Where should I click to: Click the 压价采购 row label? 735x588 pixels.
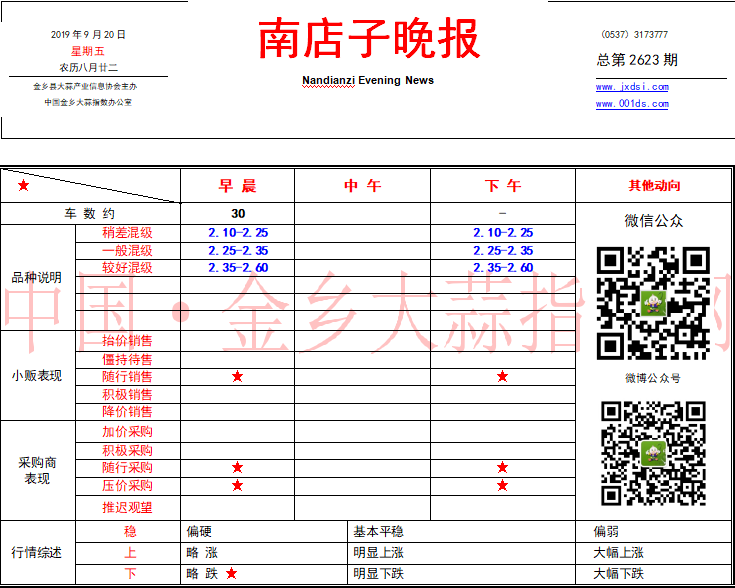(x=128, y=485)
